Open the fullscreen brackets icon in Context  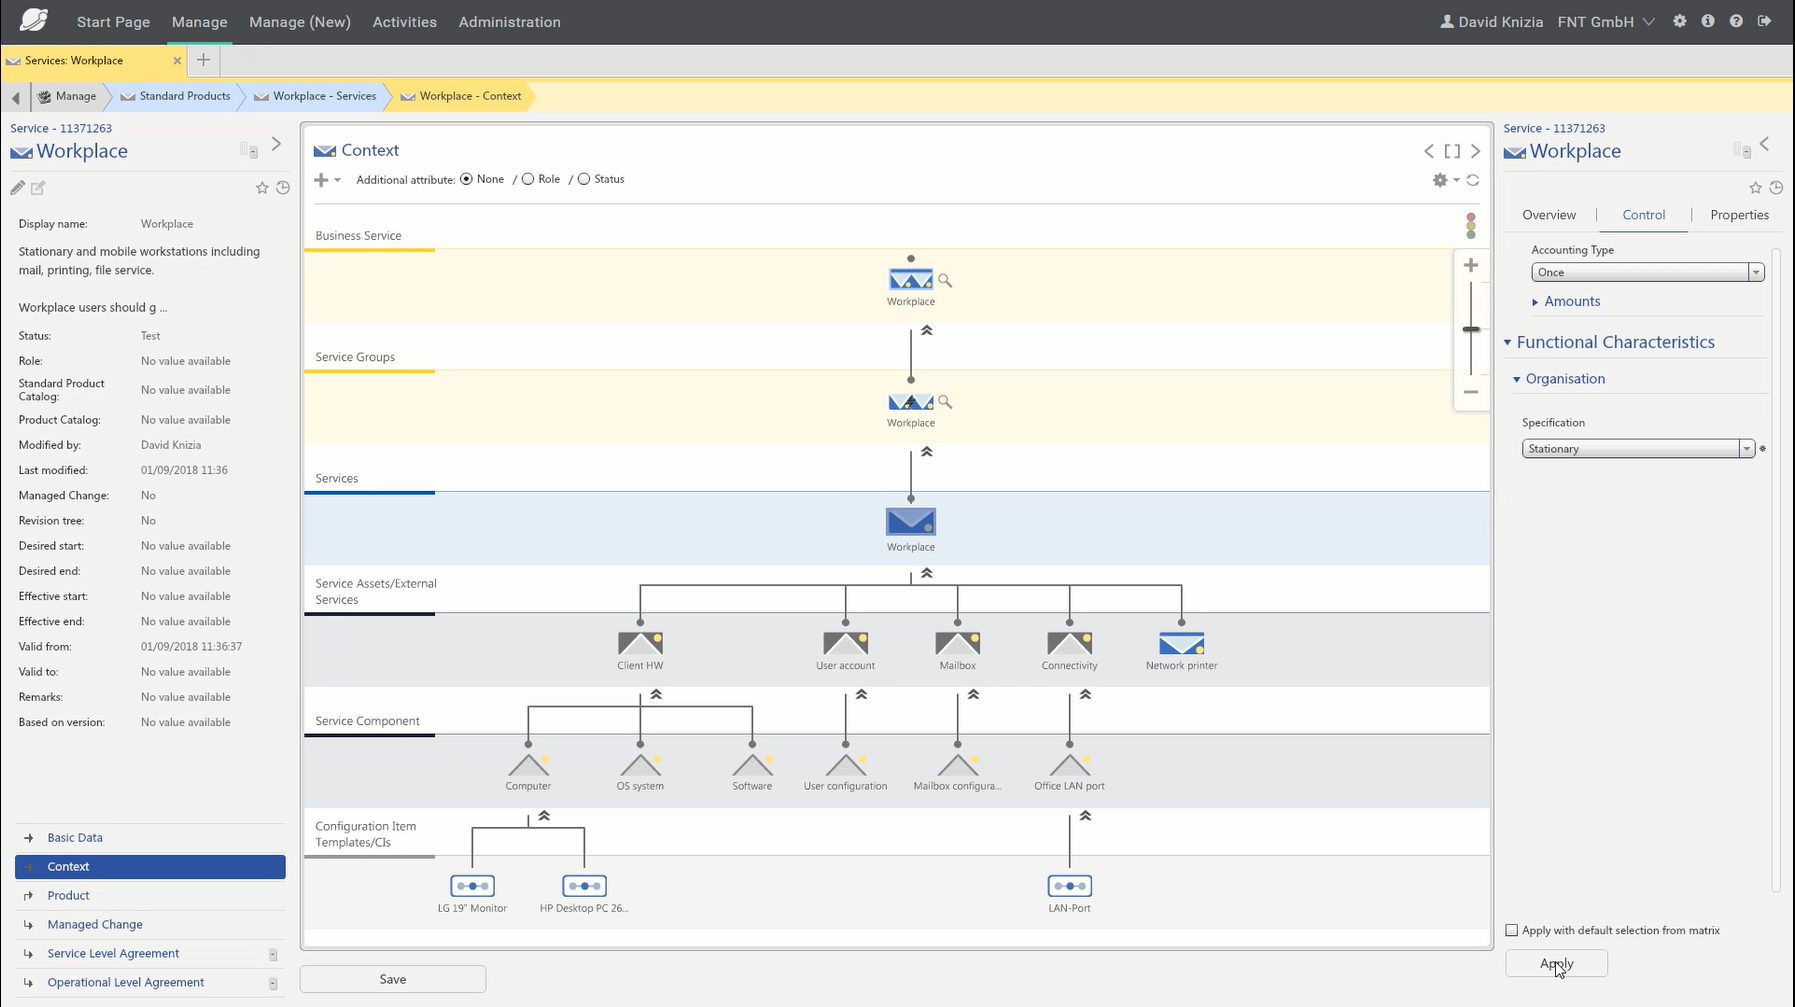[x=1452, y=151]
